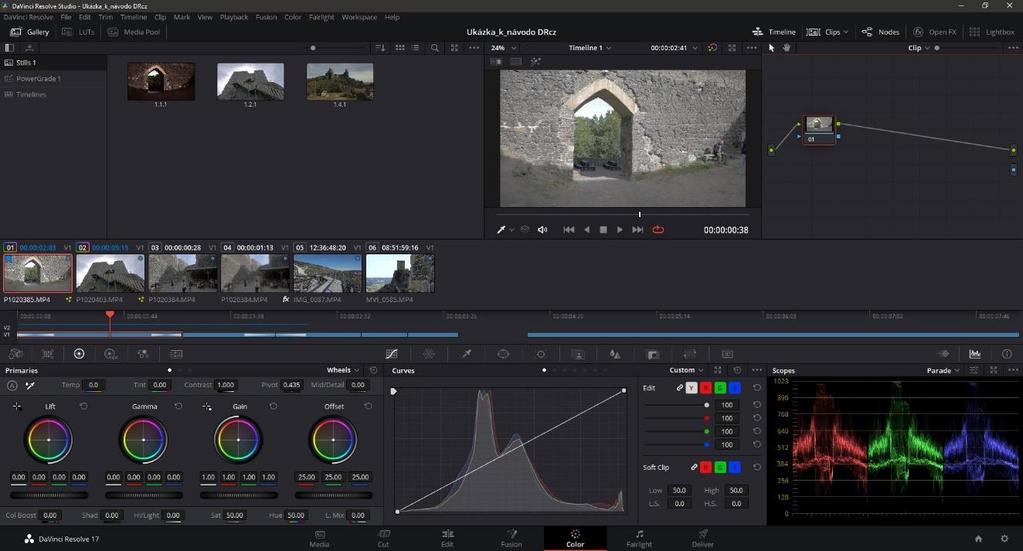
Task: Open the viewer timecode 00:00:02:41 dropdown
Action: point(674,48)
